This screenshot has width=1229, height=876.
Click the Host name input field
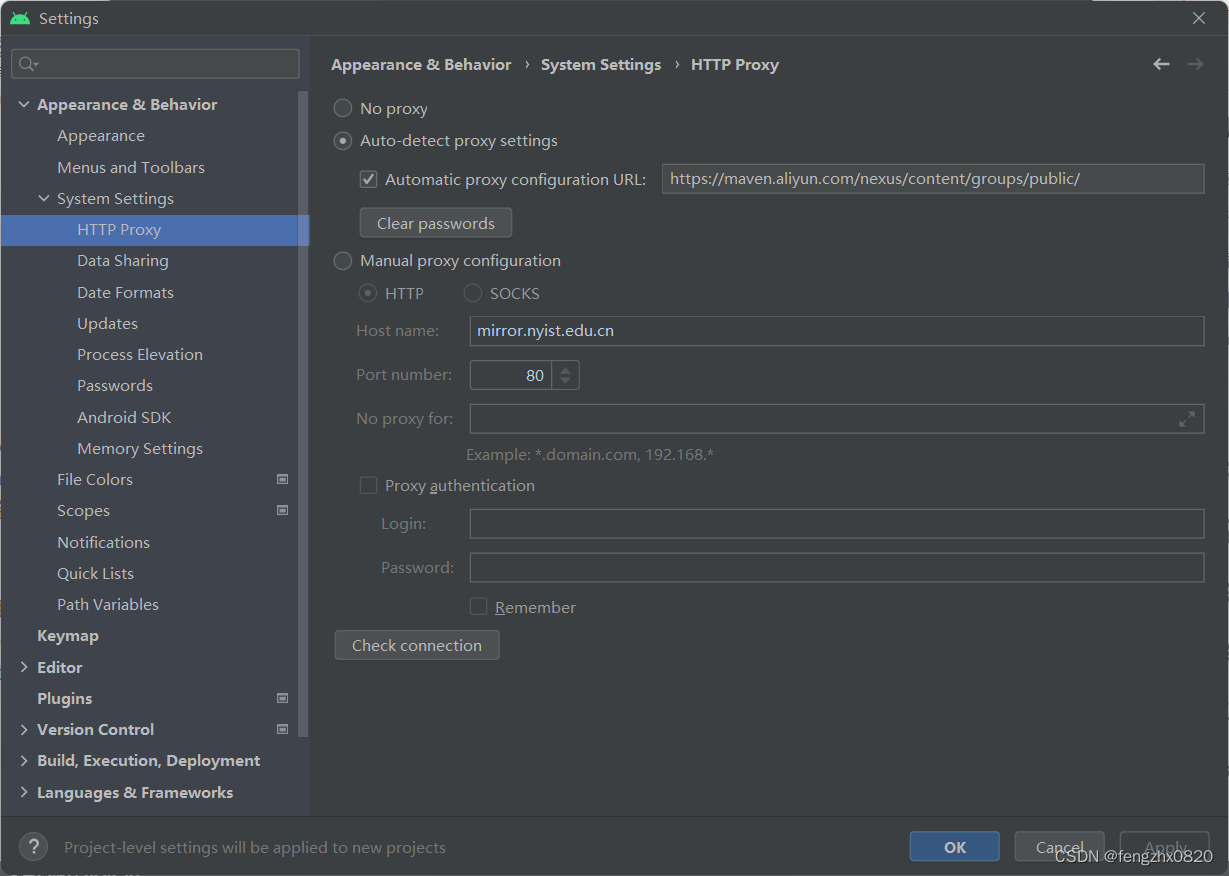tap(700, 330)
